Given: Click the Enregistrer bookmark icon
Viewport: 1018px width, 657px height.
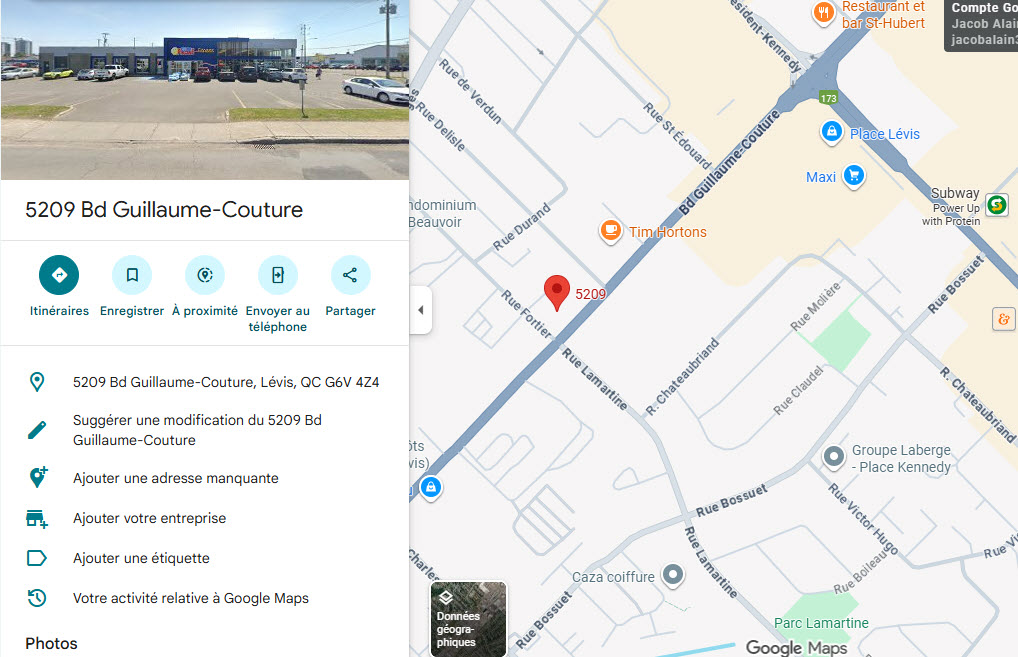Looking at the screenshot, I should tap(132, 275).
